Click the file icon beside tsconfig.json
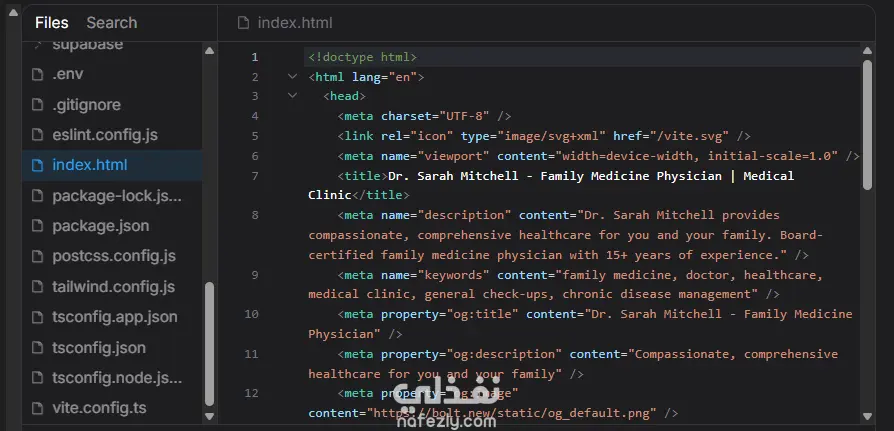Screen dimensions: 894x431 (x=38, y=348)
